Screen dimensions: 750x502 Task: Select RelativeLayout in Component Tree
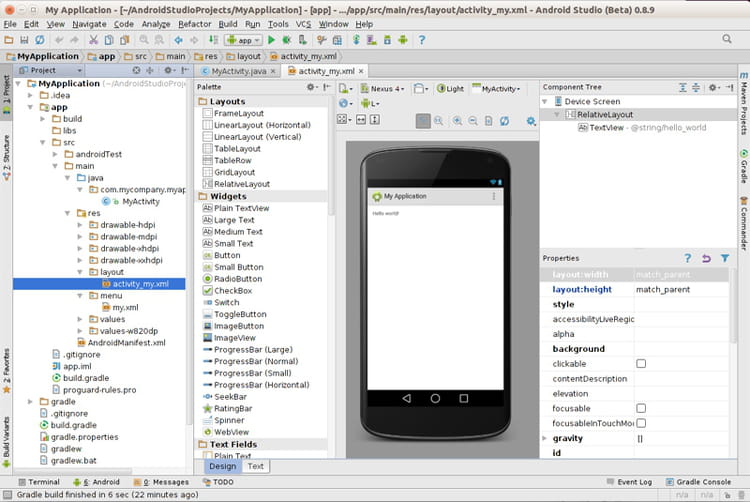click(x=605, y=115)
